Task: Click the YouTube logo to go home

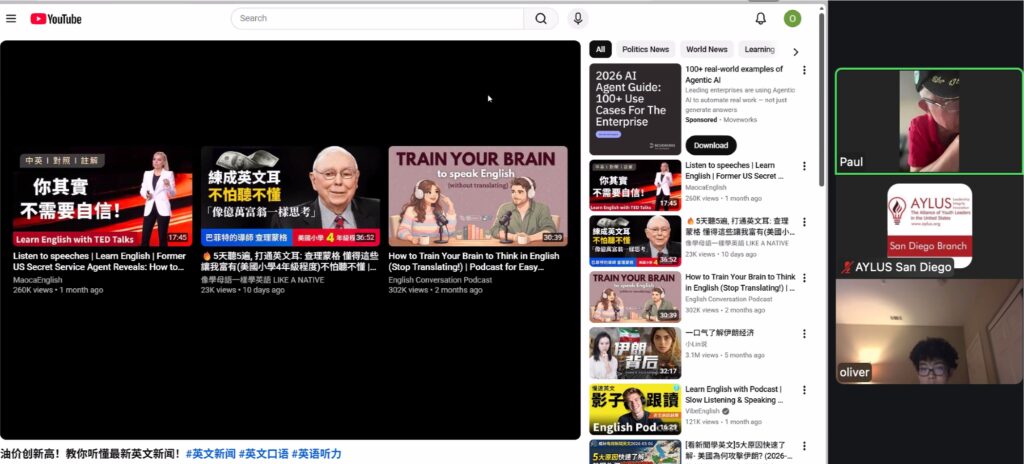Action: point(56,18)
